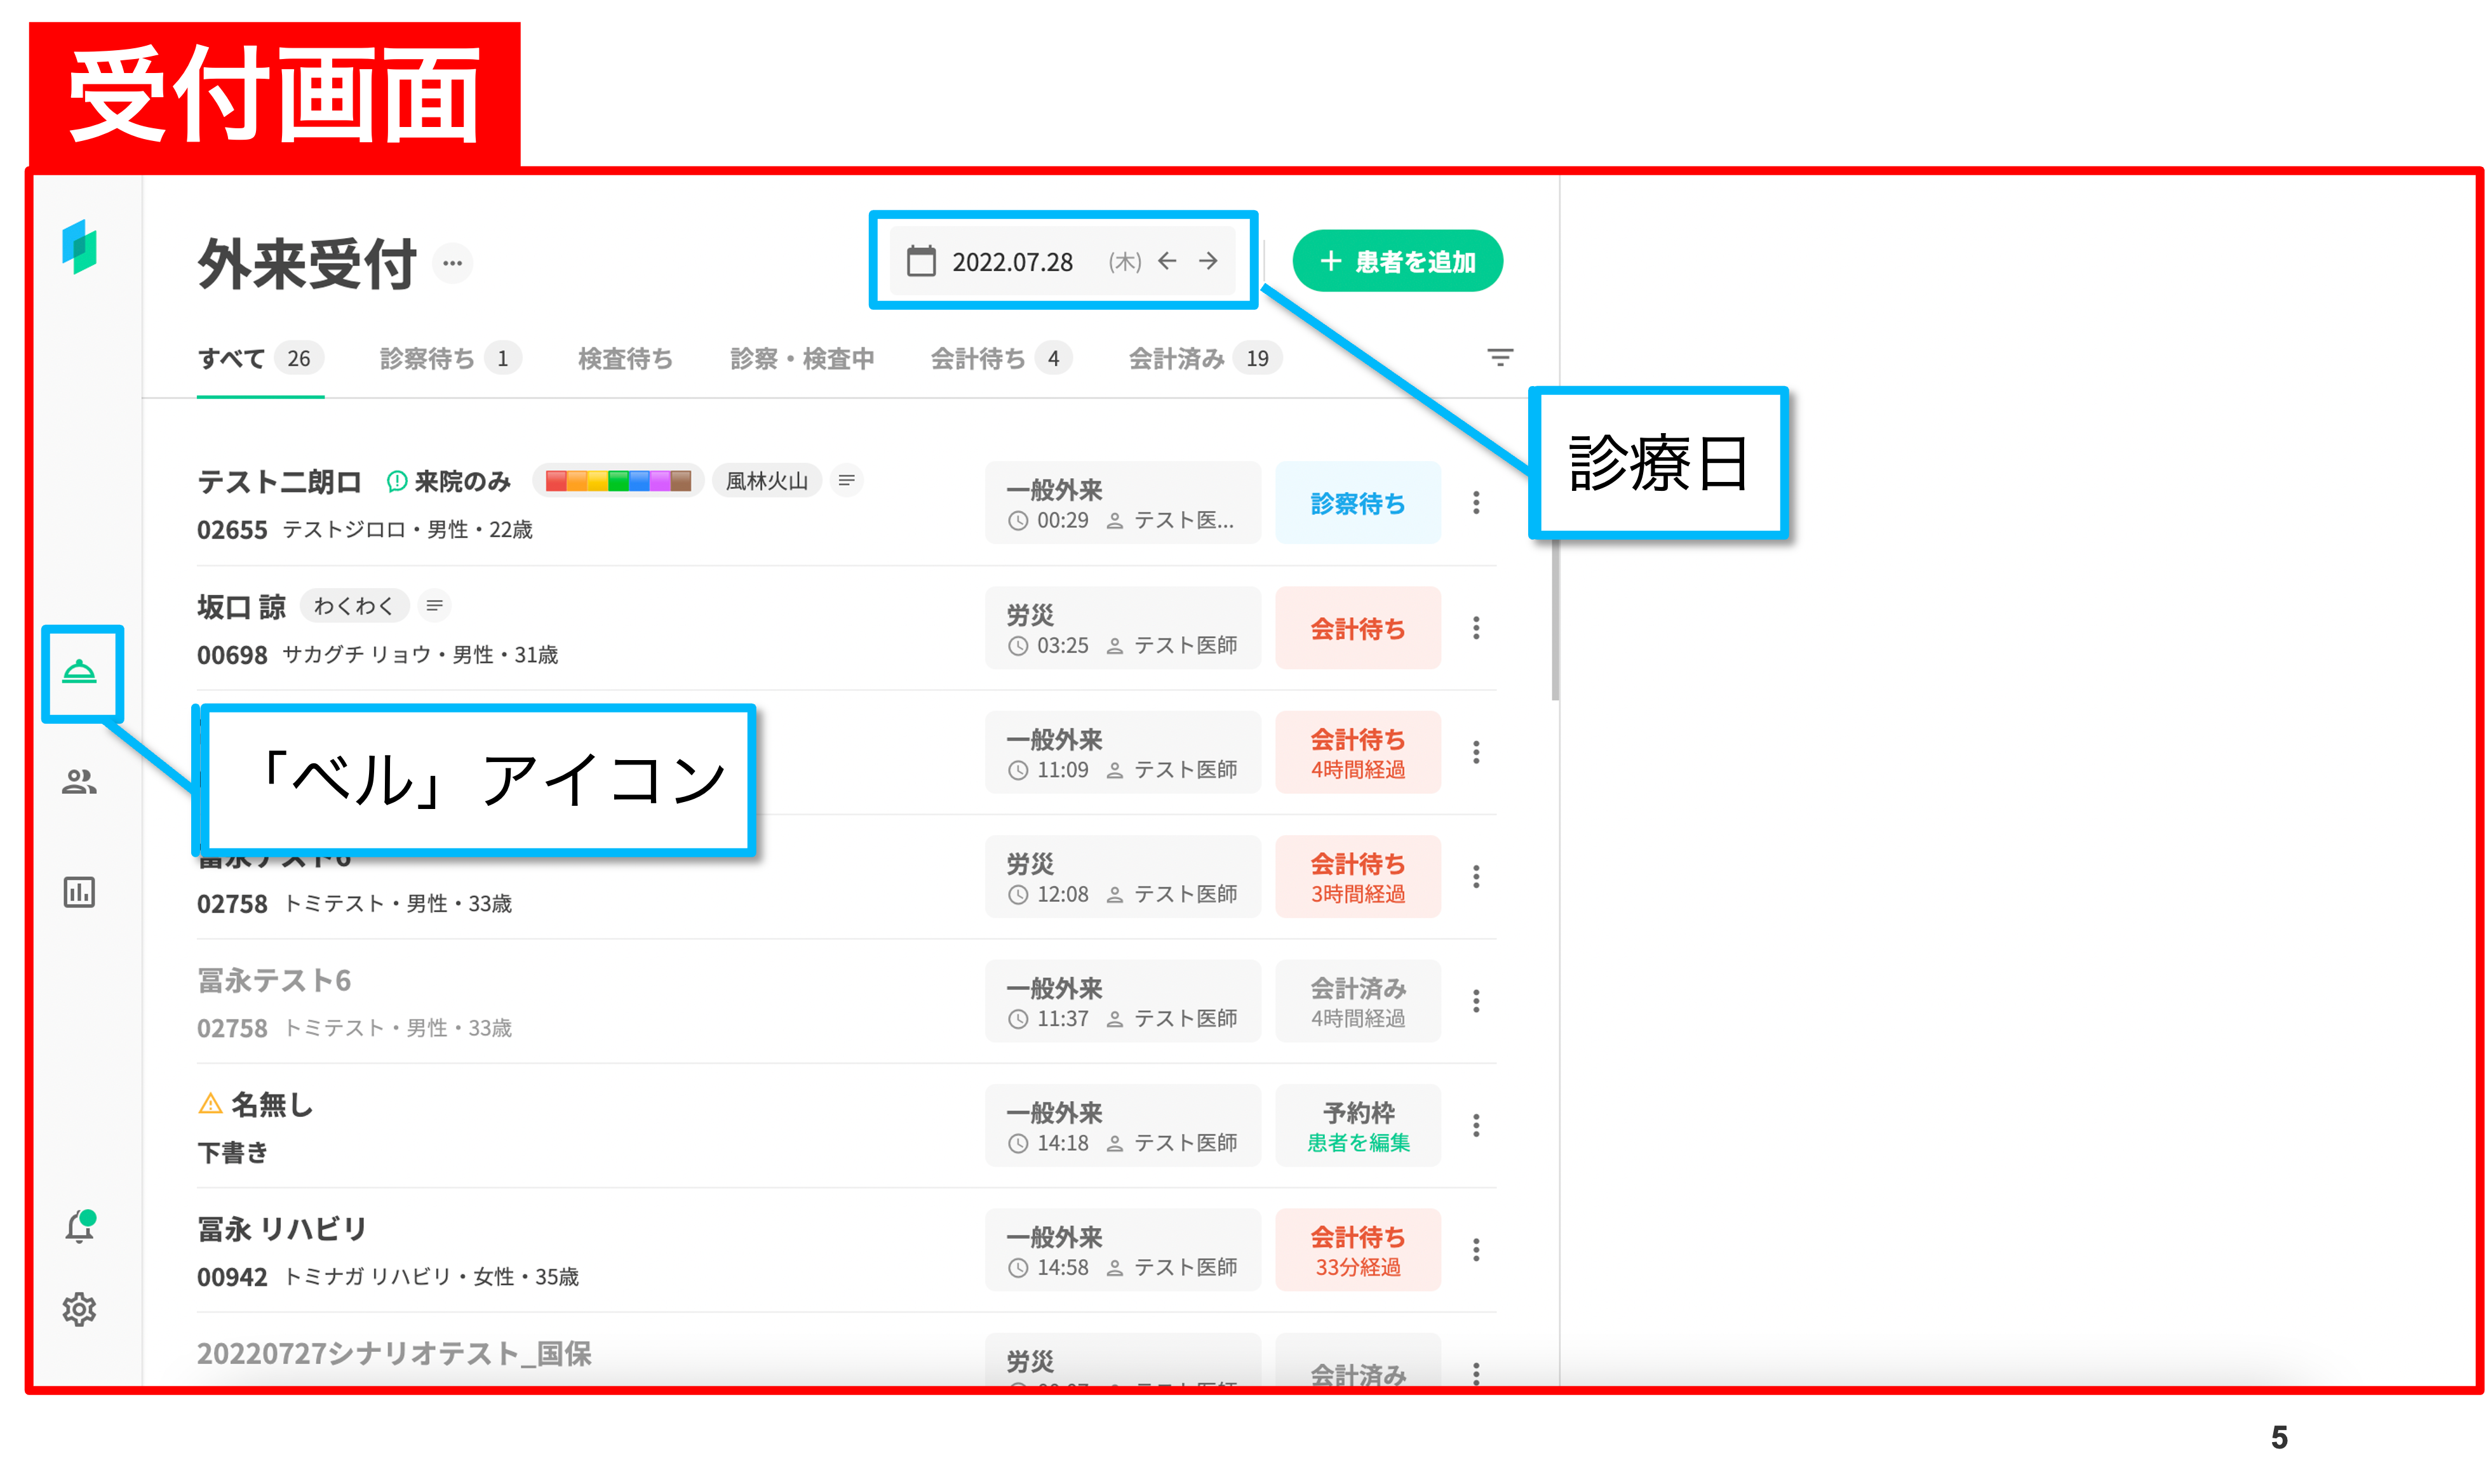
Task: Open the three-dot menu for 坂口 諒 row
Action: pyautogui.click(x=1476, y=628)
